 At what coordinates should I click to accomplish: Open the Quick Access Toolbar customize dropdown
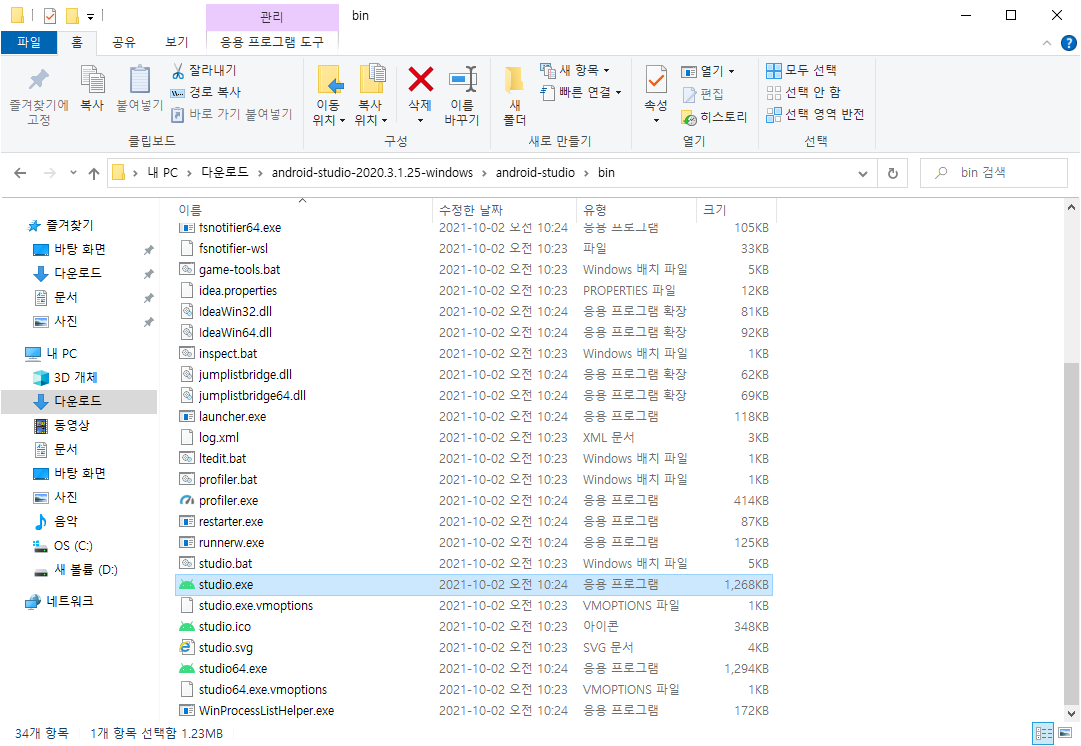(x=90, y=16)
